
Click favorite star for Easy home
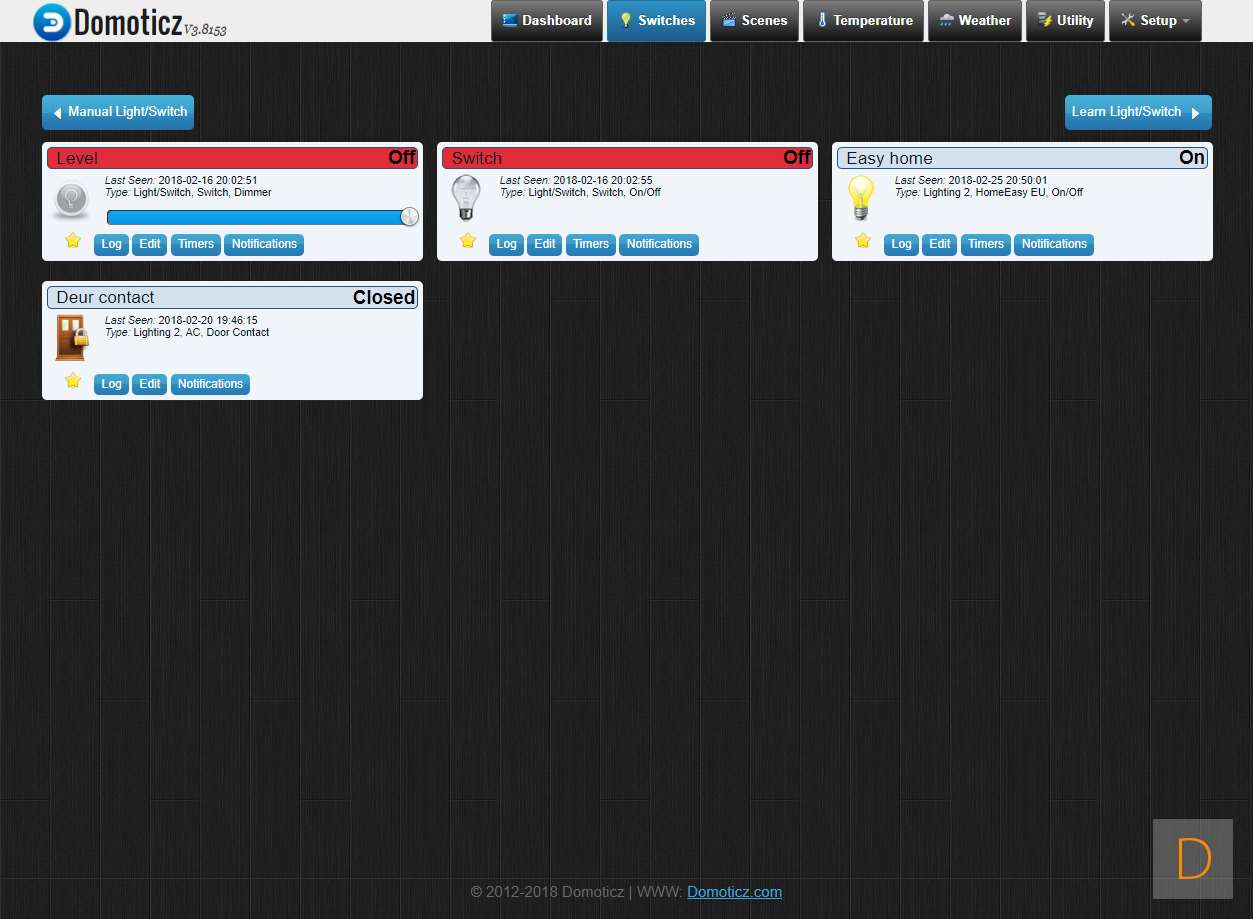click(x=863, y=241)
